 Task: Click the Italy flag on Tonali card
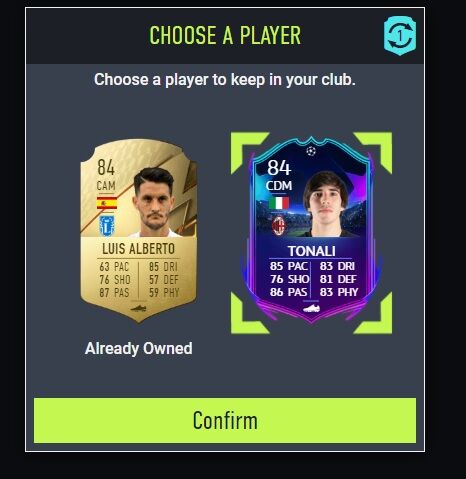coord(279,203)
